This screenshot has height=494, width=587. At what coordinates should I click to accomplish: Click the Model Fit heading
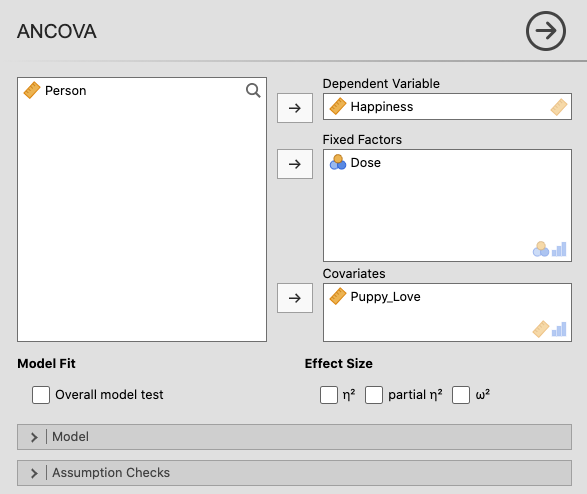(x=46, y=363)
